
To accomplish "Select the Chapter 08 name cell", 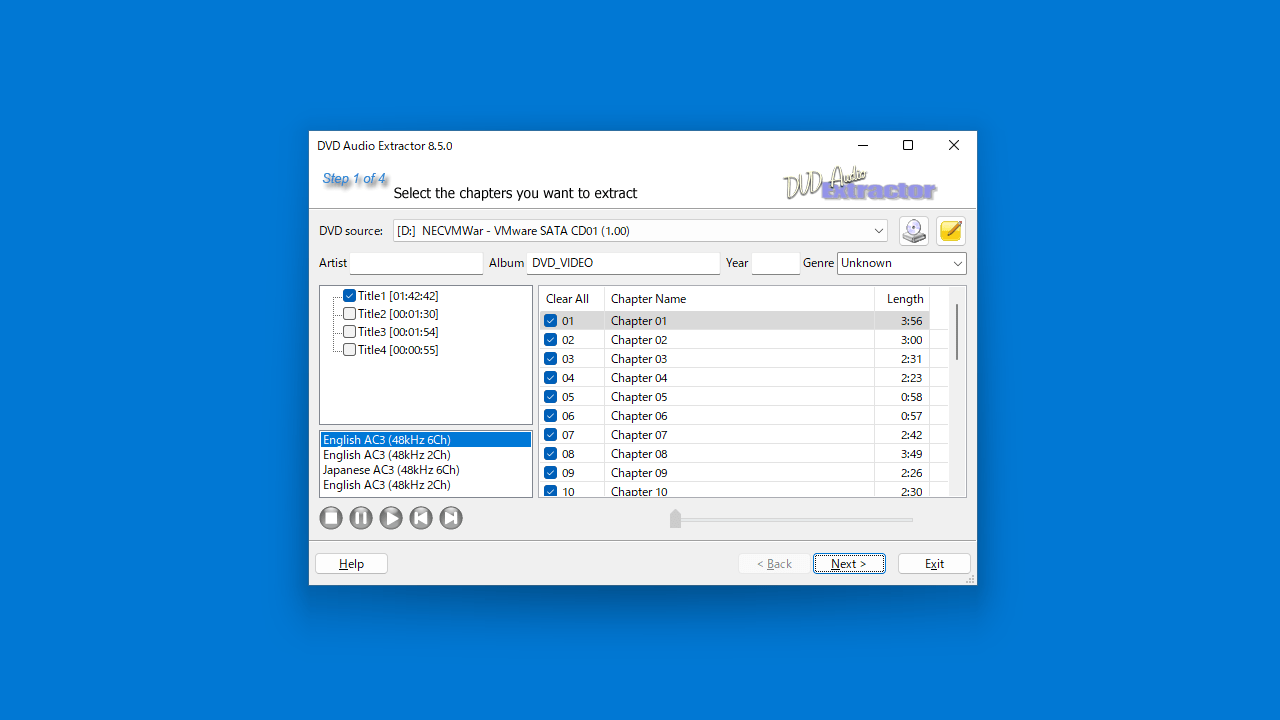I will point(739,454).
